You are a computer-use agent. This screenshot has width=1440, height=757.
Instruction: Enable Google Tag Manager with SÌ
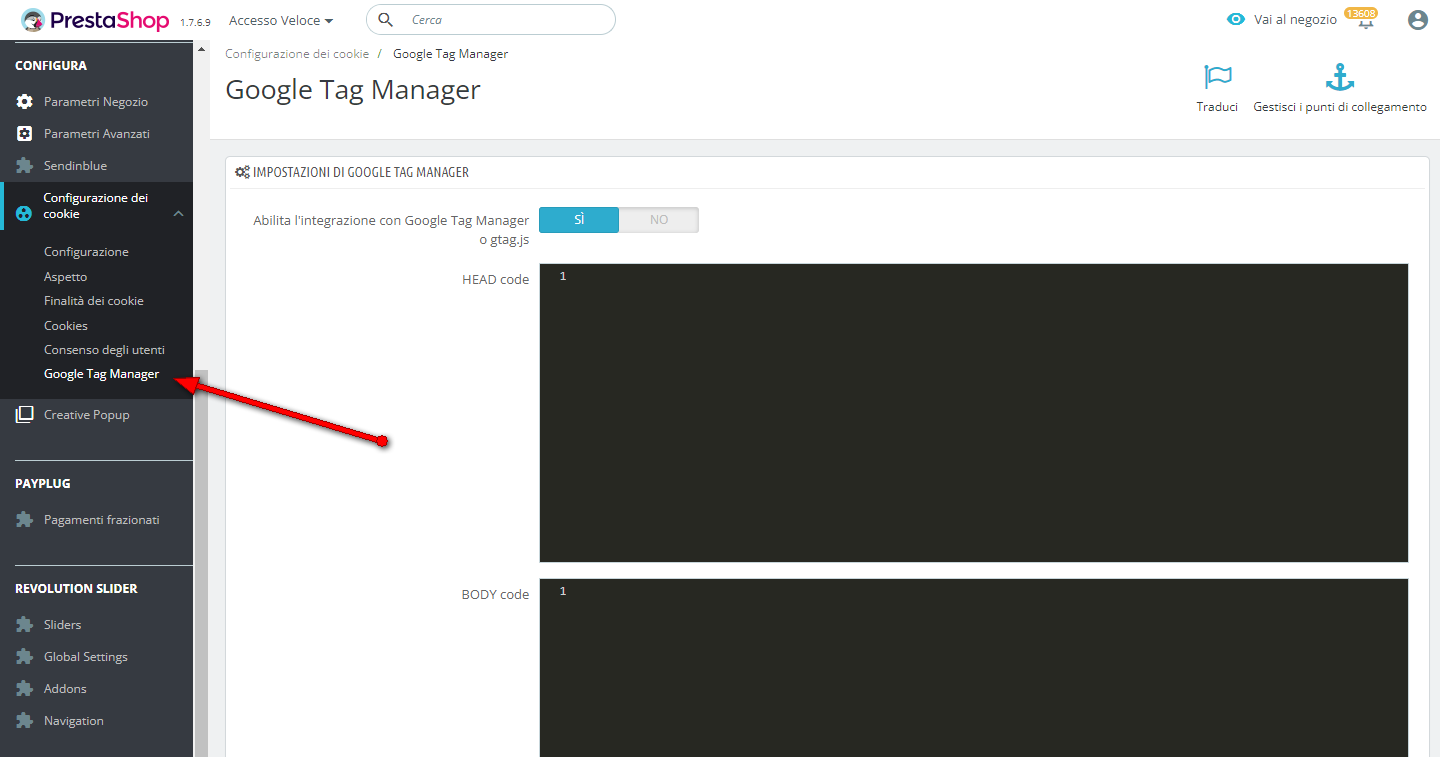coord(579,220)
